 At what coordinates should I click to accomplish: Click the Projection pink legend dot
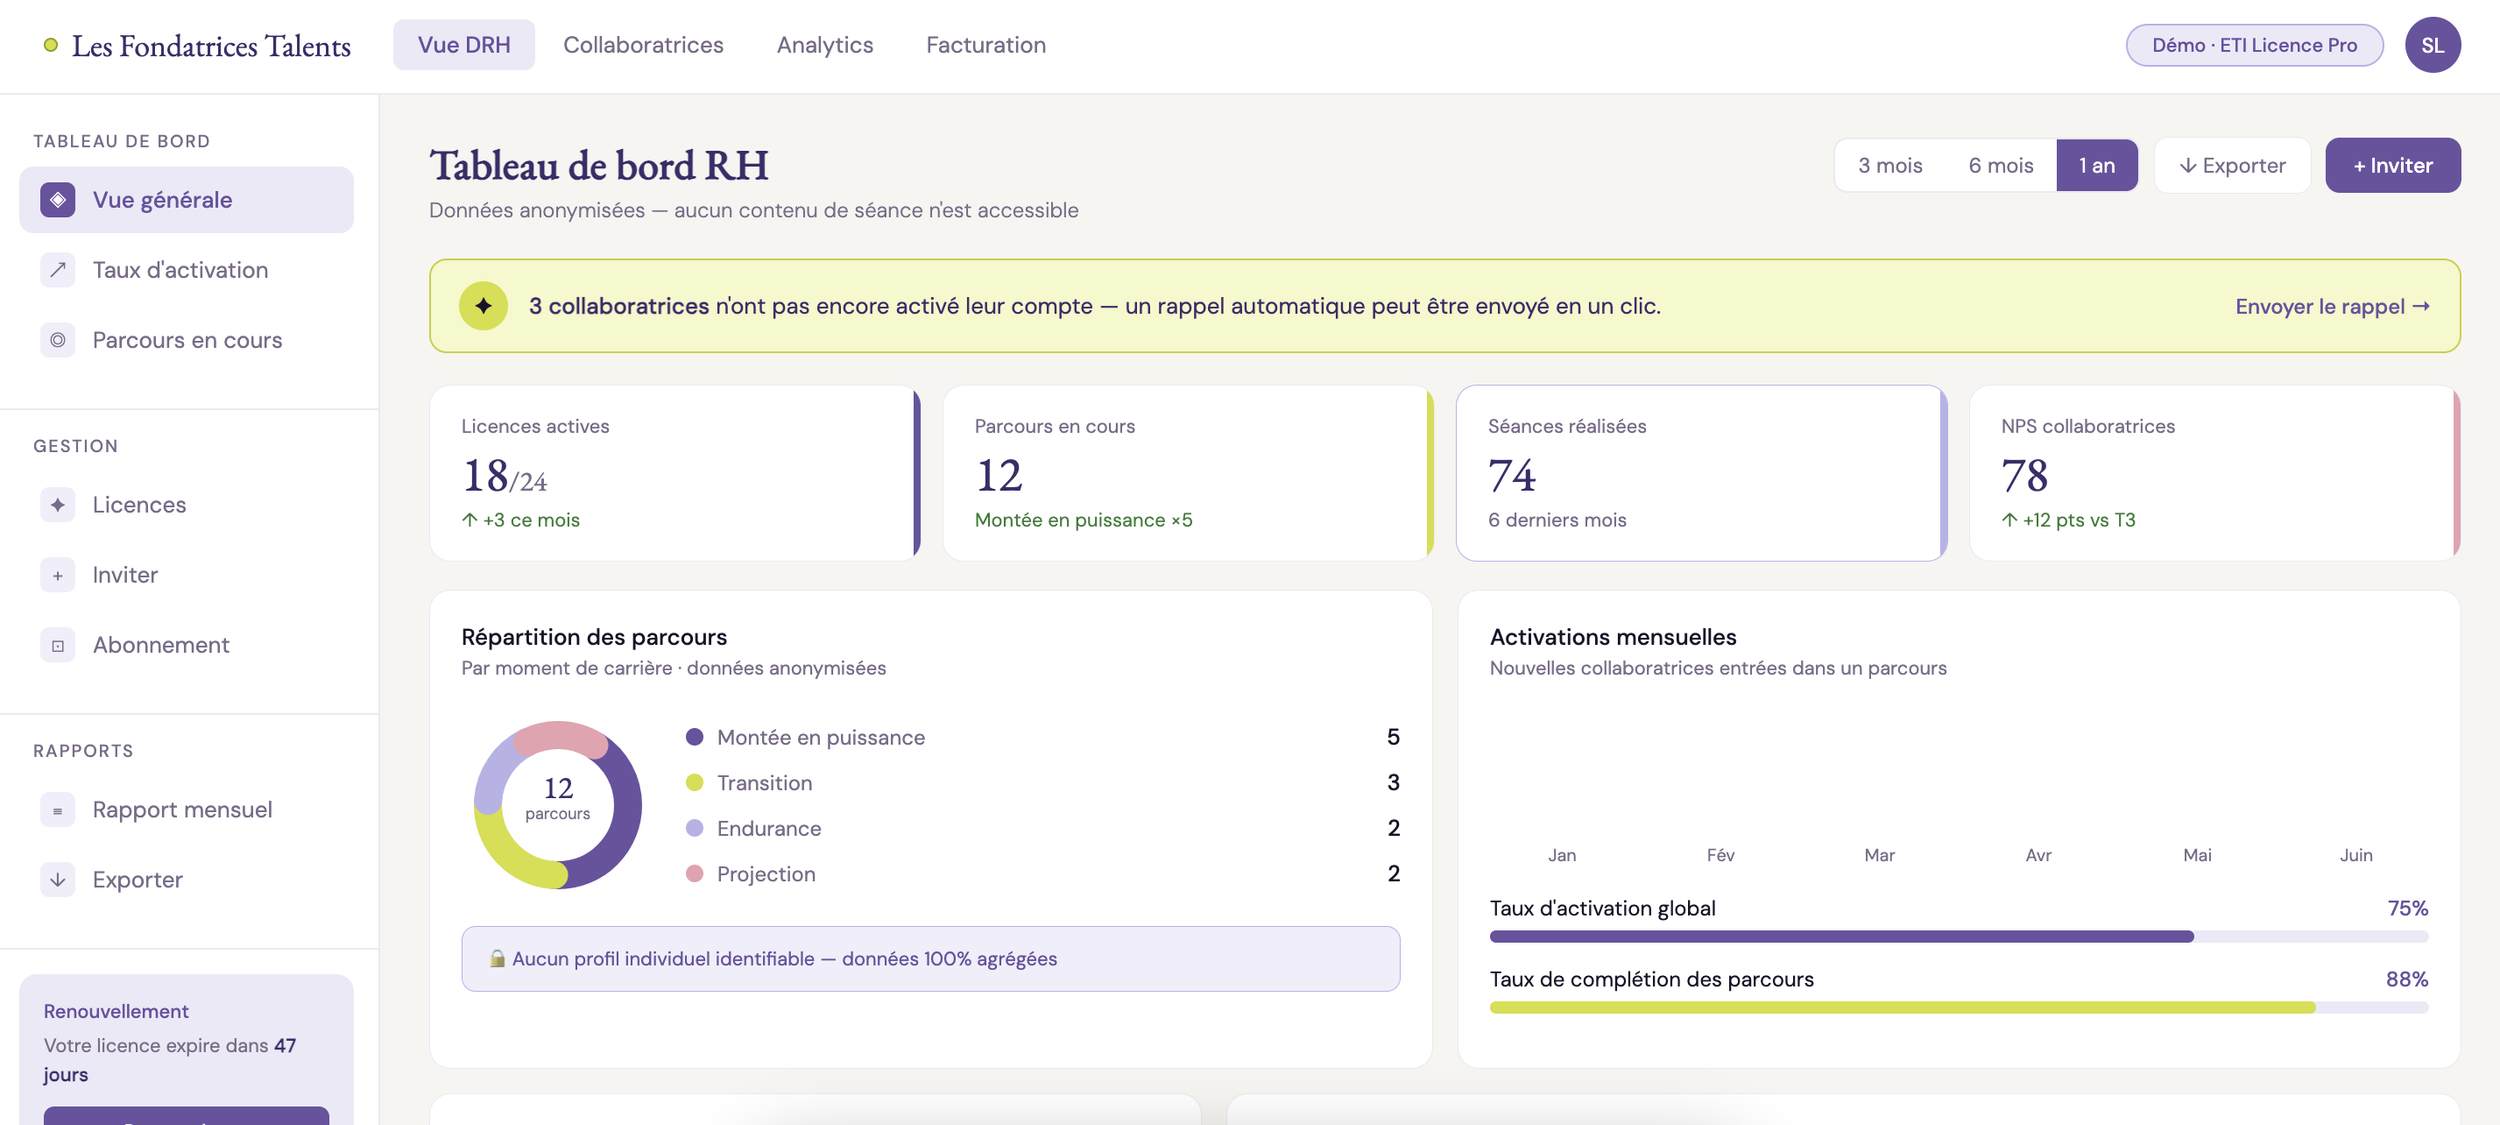(x=694, y=873)
